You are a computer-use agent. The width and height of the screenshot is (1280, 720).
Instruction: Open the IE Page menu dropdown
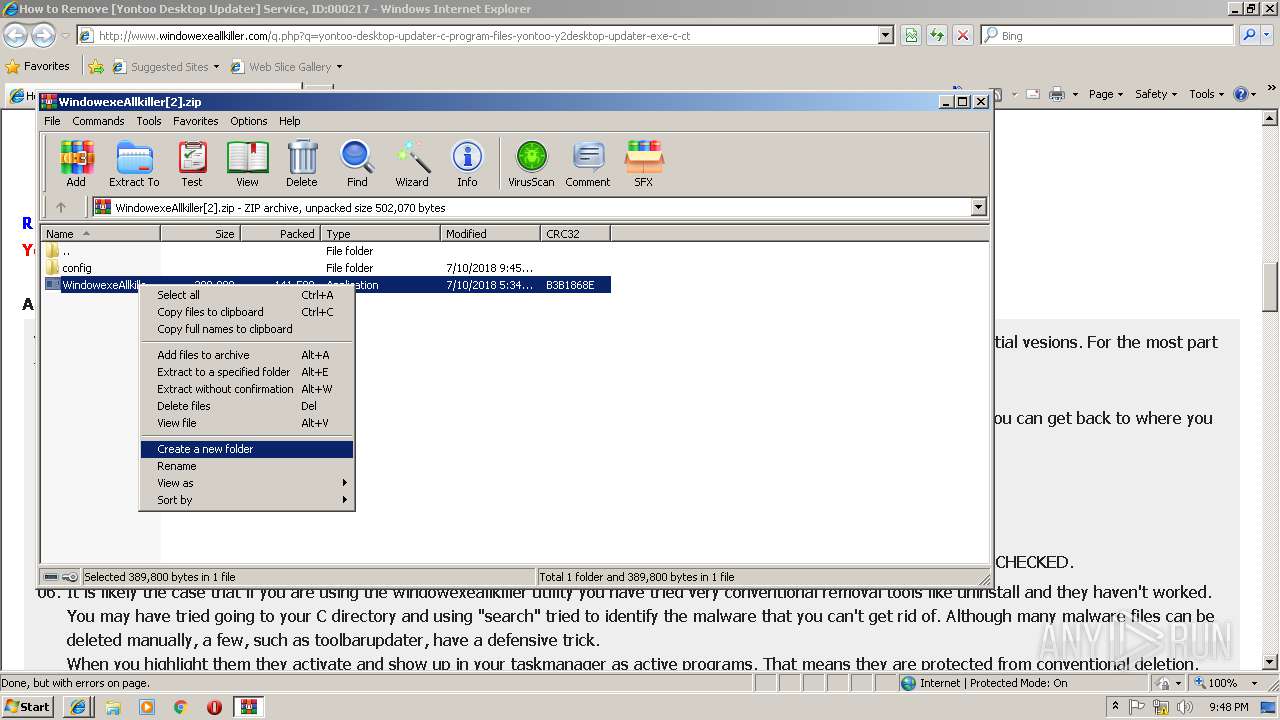pos(1106,94)
